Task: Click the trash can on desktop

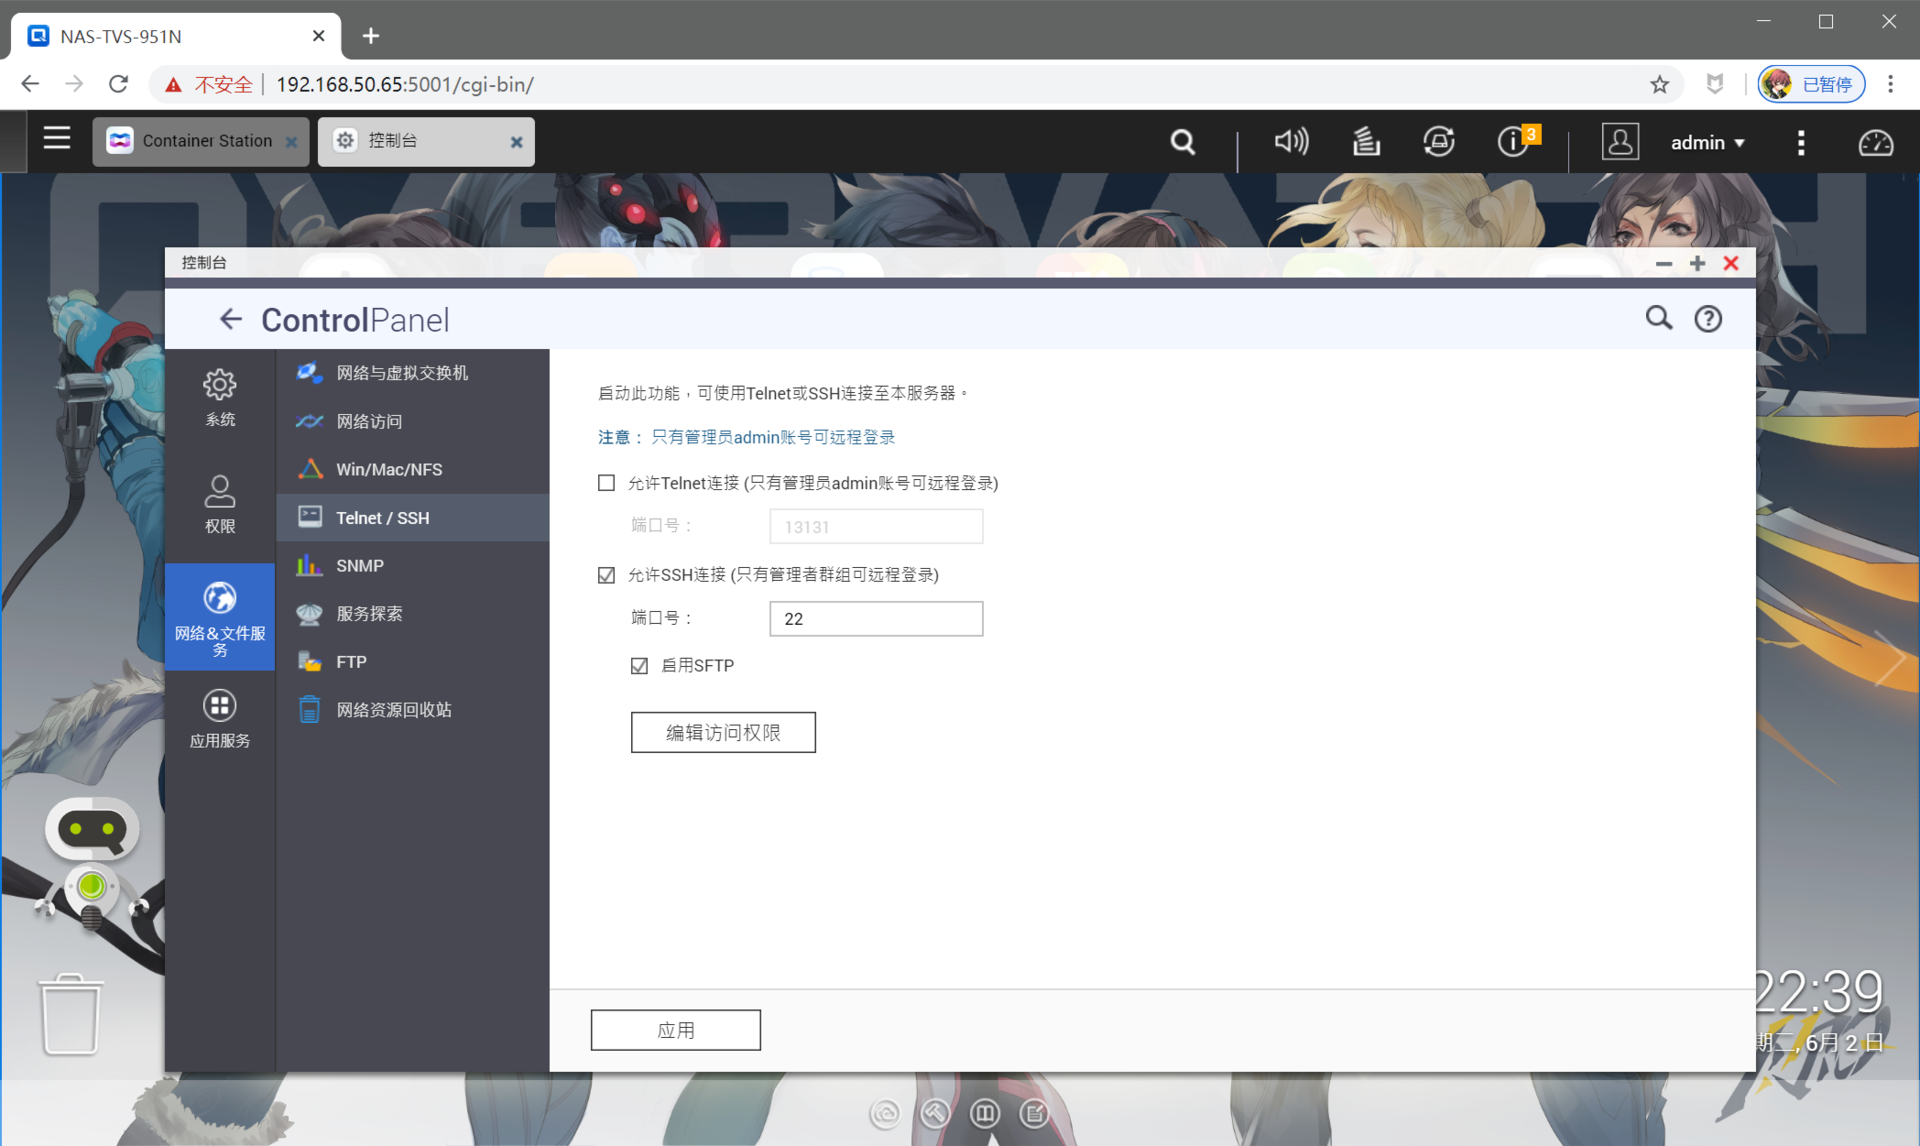Action: (x=70, y=1013)
